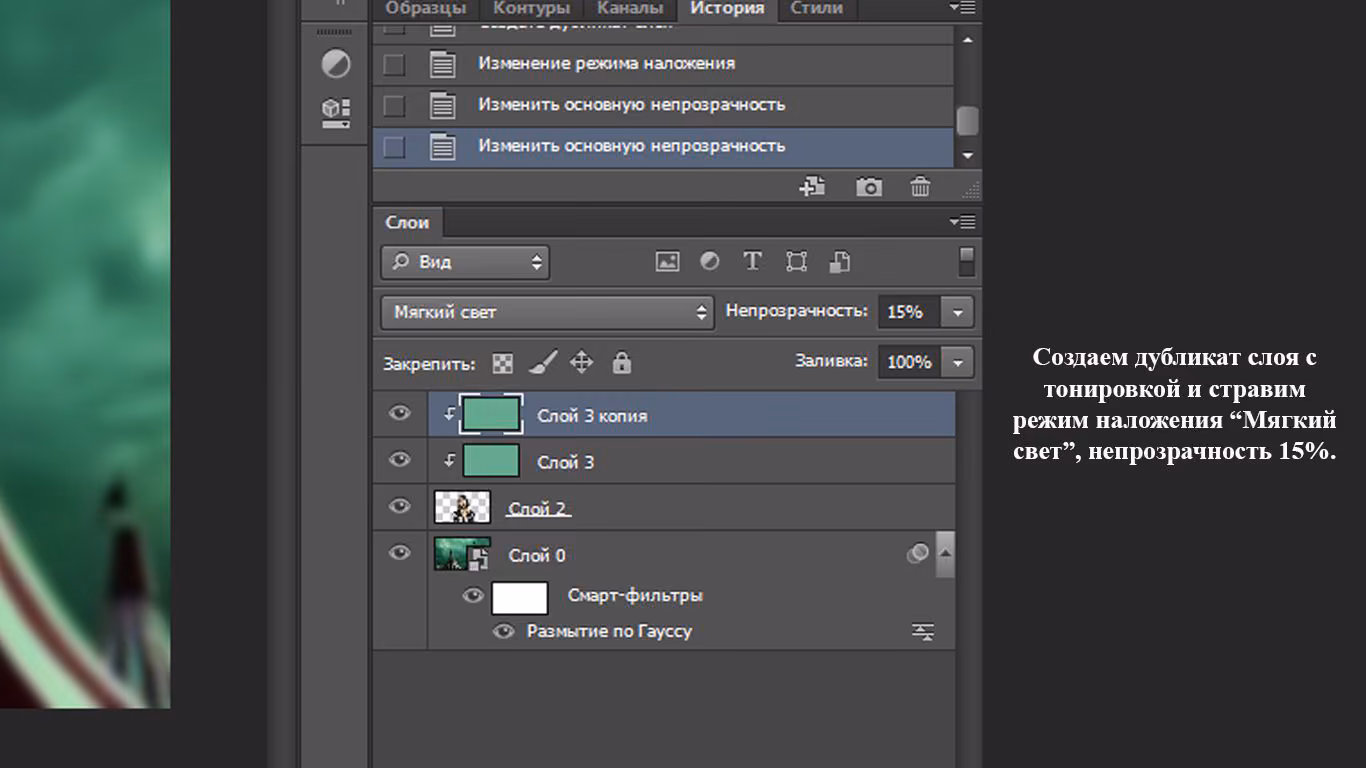The image size is (1366, 768).
Task: Open the Заливка slider dropdown arrow
Action: [958, 362]
